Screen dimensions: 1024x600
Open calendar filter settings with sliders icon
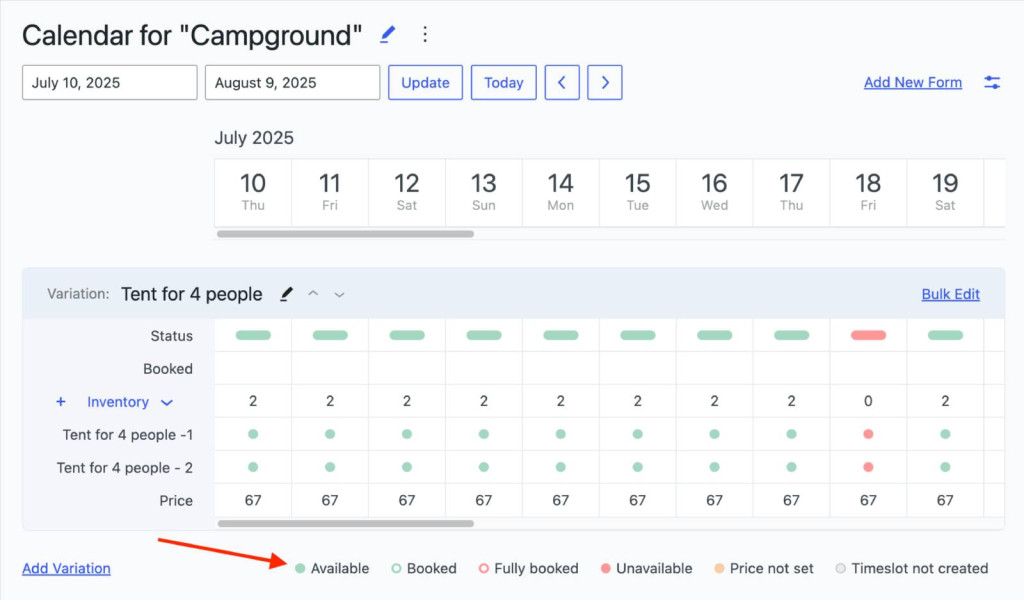[992, 82]
